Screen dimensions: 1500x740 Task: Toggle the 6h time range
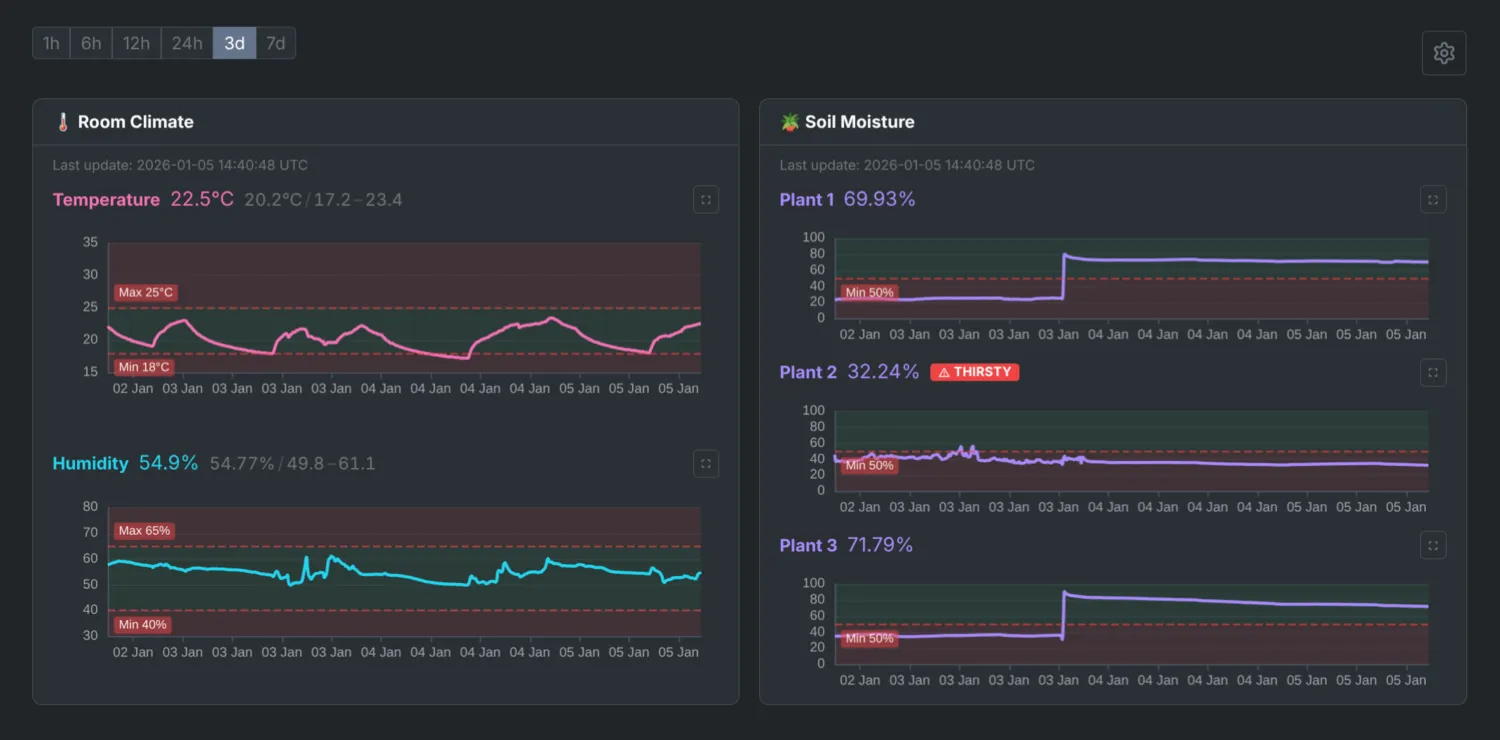(x=91, y=43)
